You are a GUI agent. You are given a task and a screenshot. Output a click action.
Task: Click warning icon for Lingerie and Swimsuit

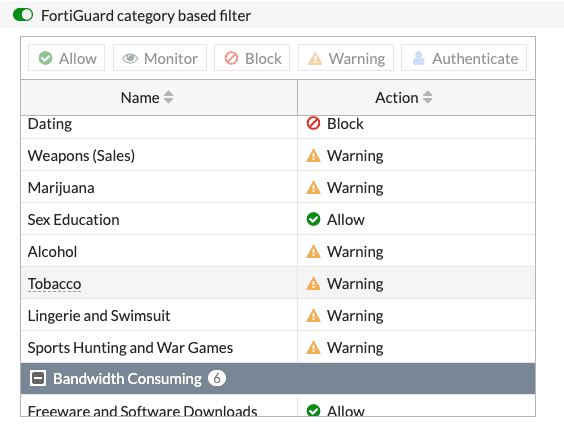click(x=313, y=315)
